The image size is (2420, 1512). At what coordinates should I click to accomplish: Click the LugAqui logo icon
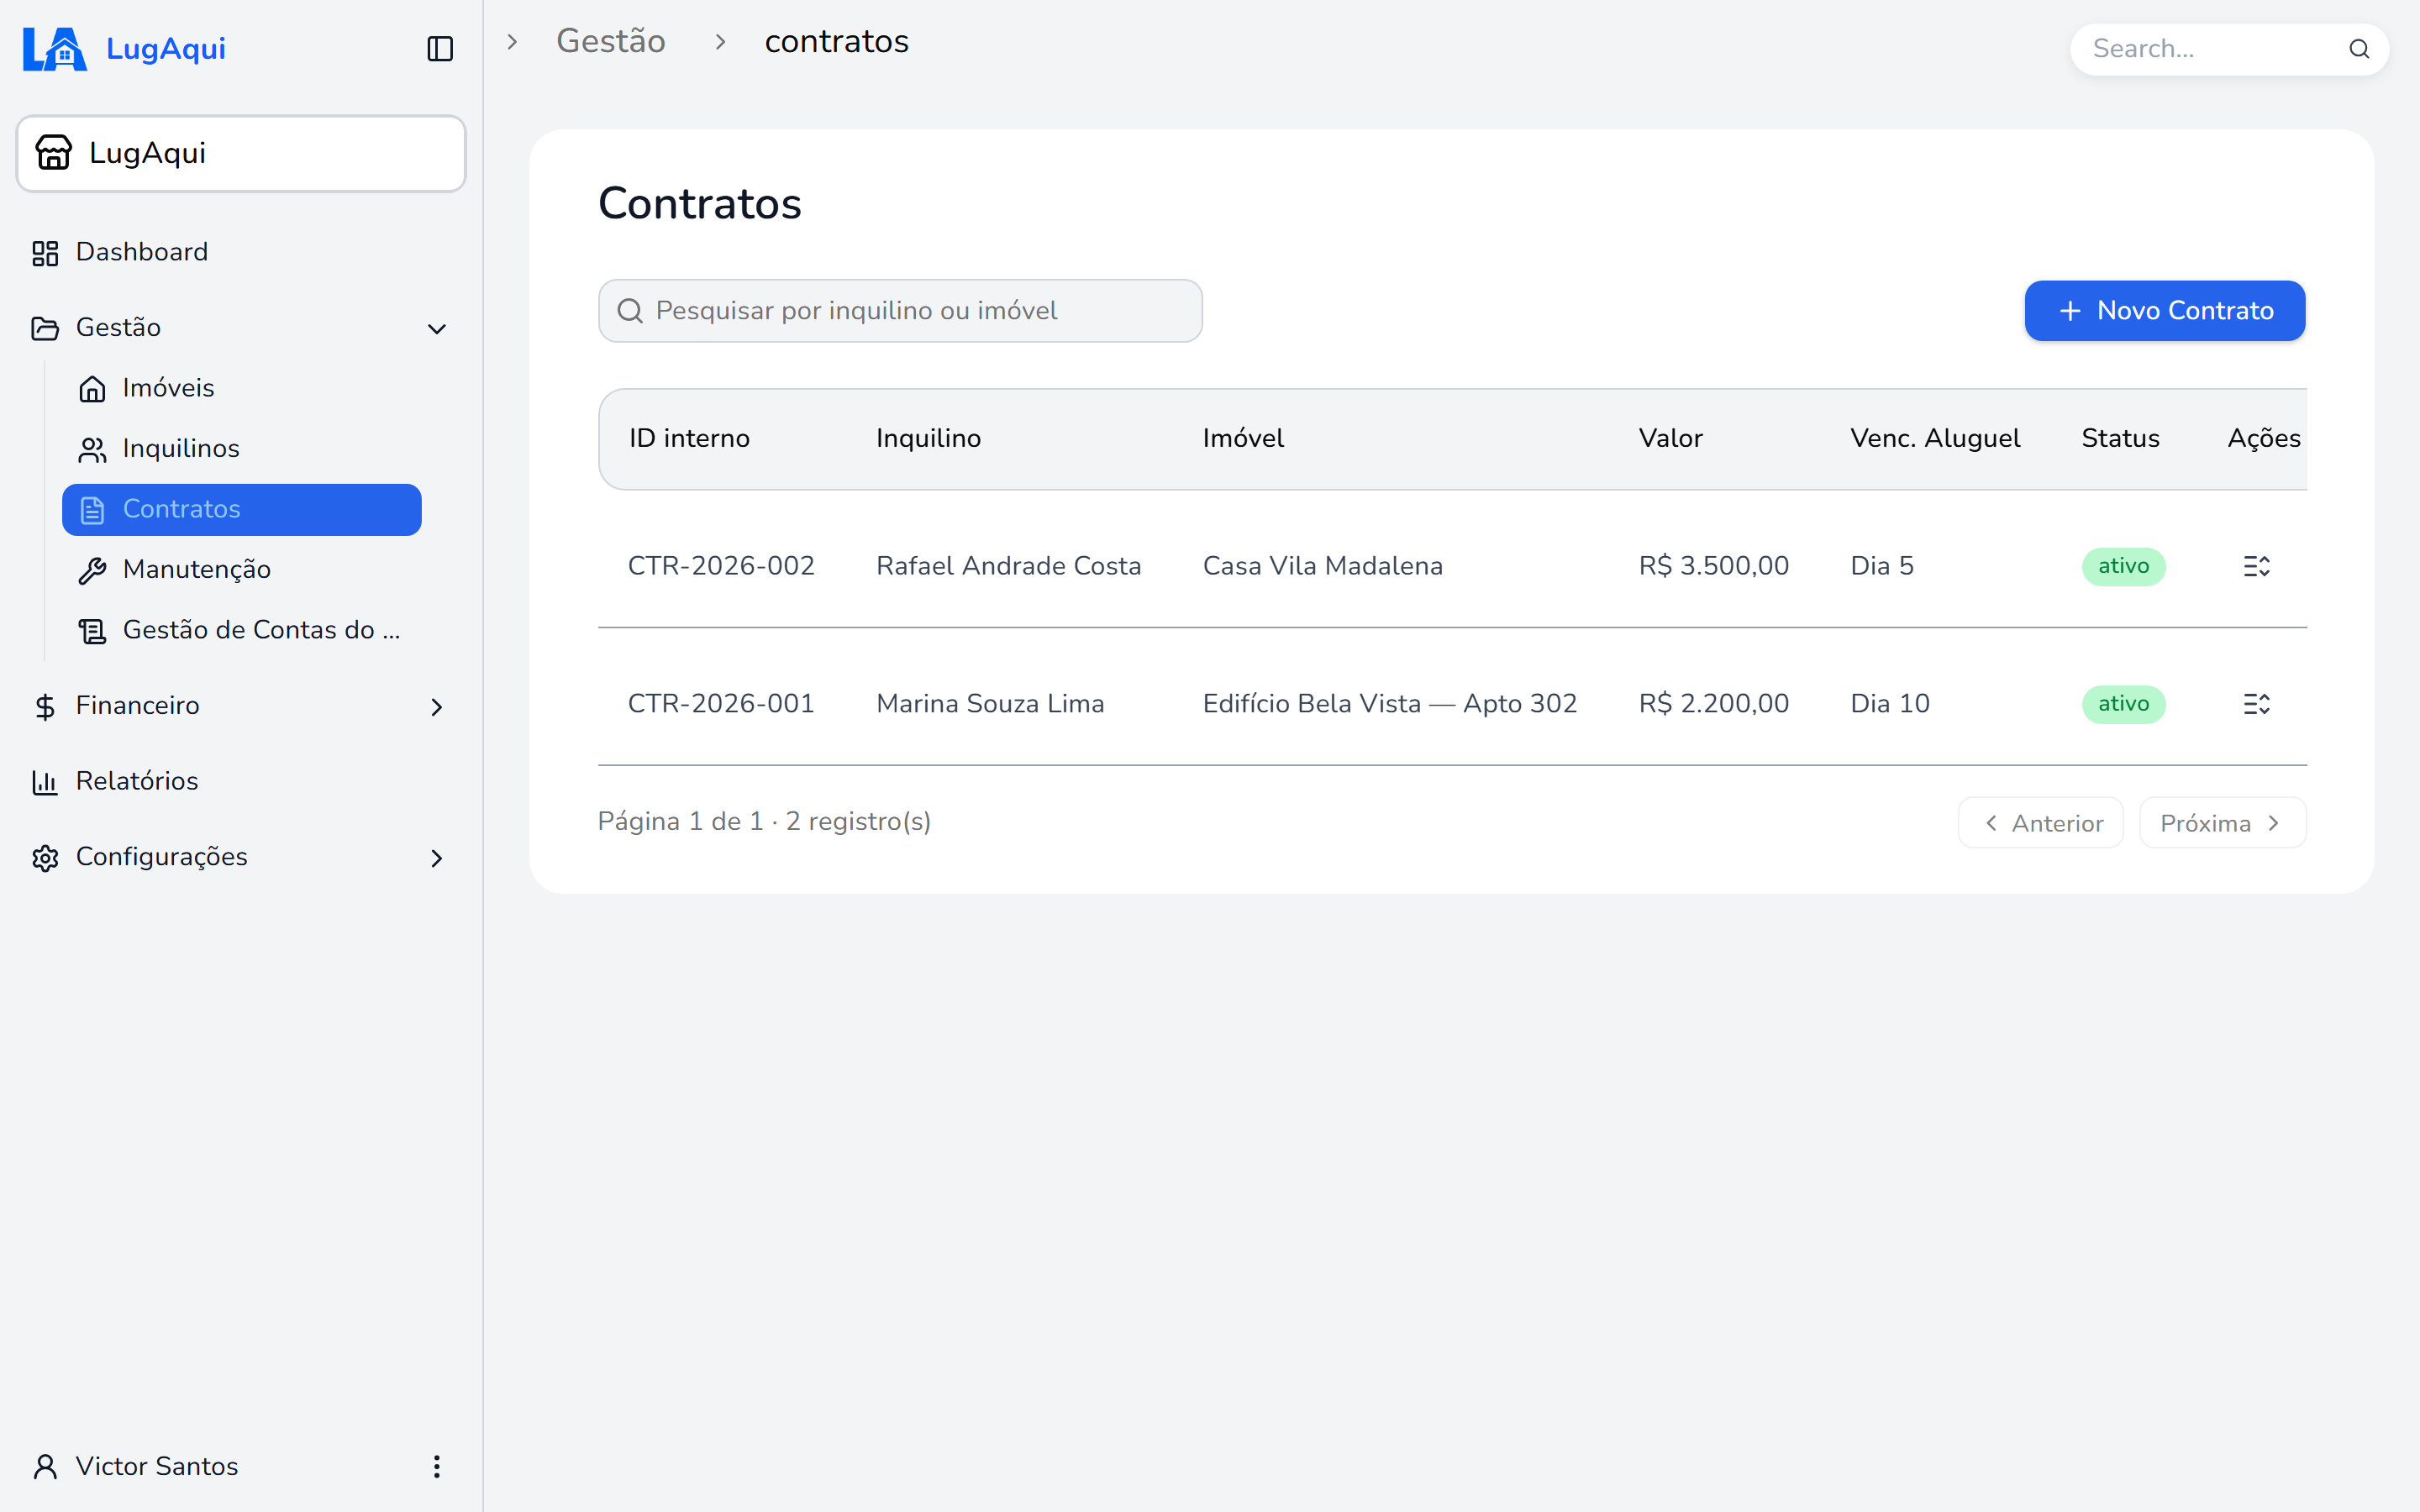(55, 48)
